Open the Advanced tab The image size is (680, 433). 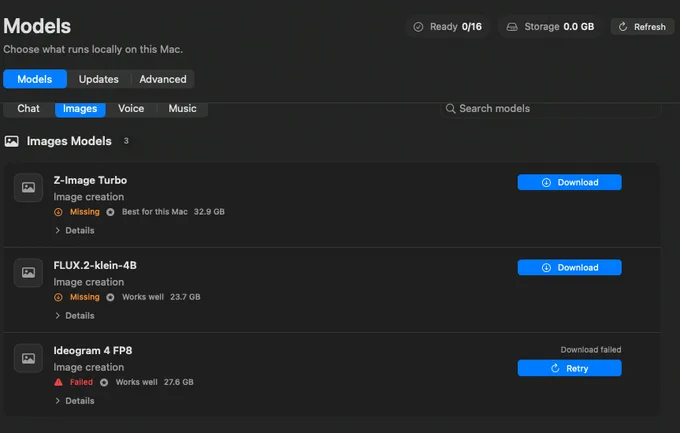[163, 79]
